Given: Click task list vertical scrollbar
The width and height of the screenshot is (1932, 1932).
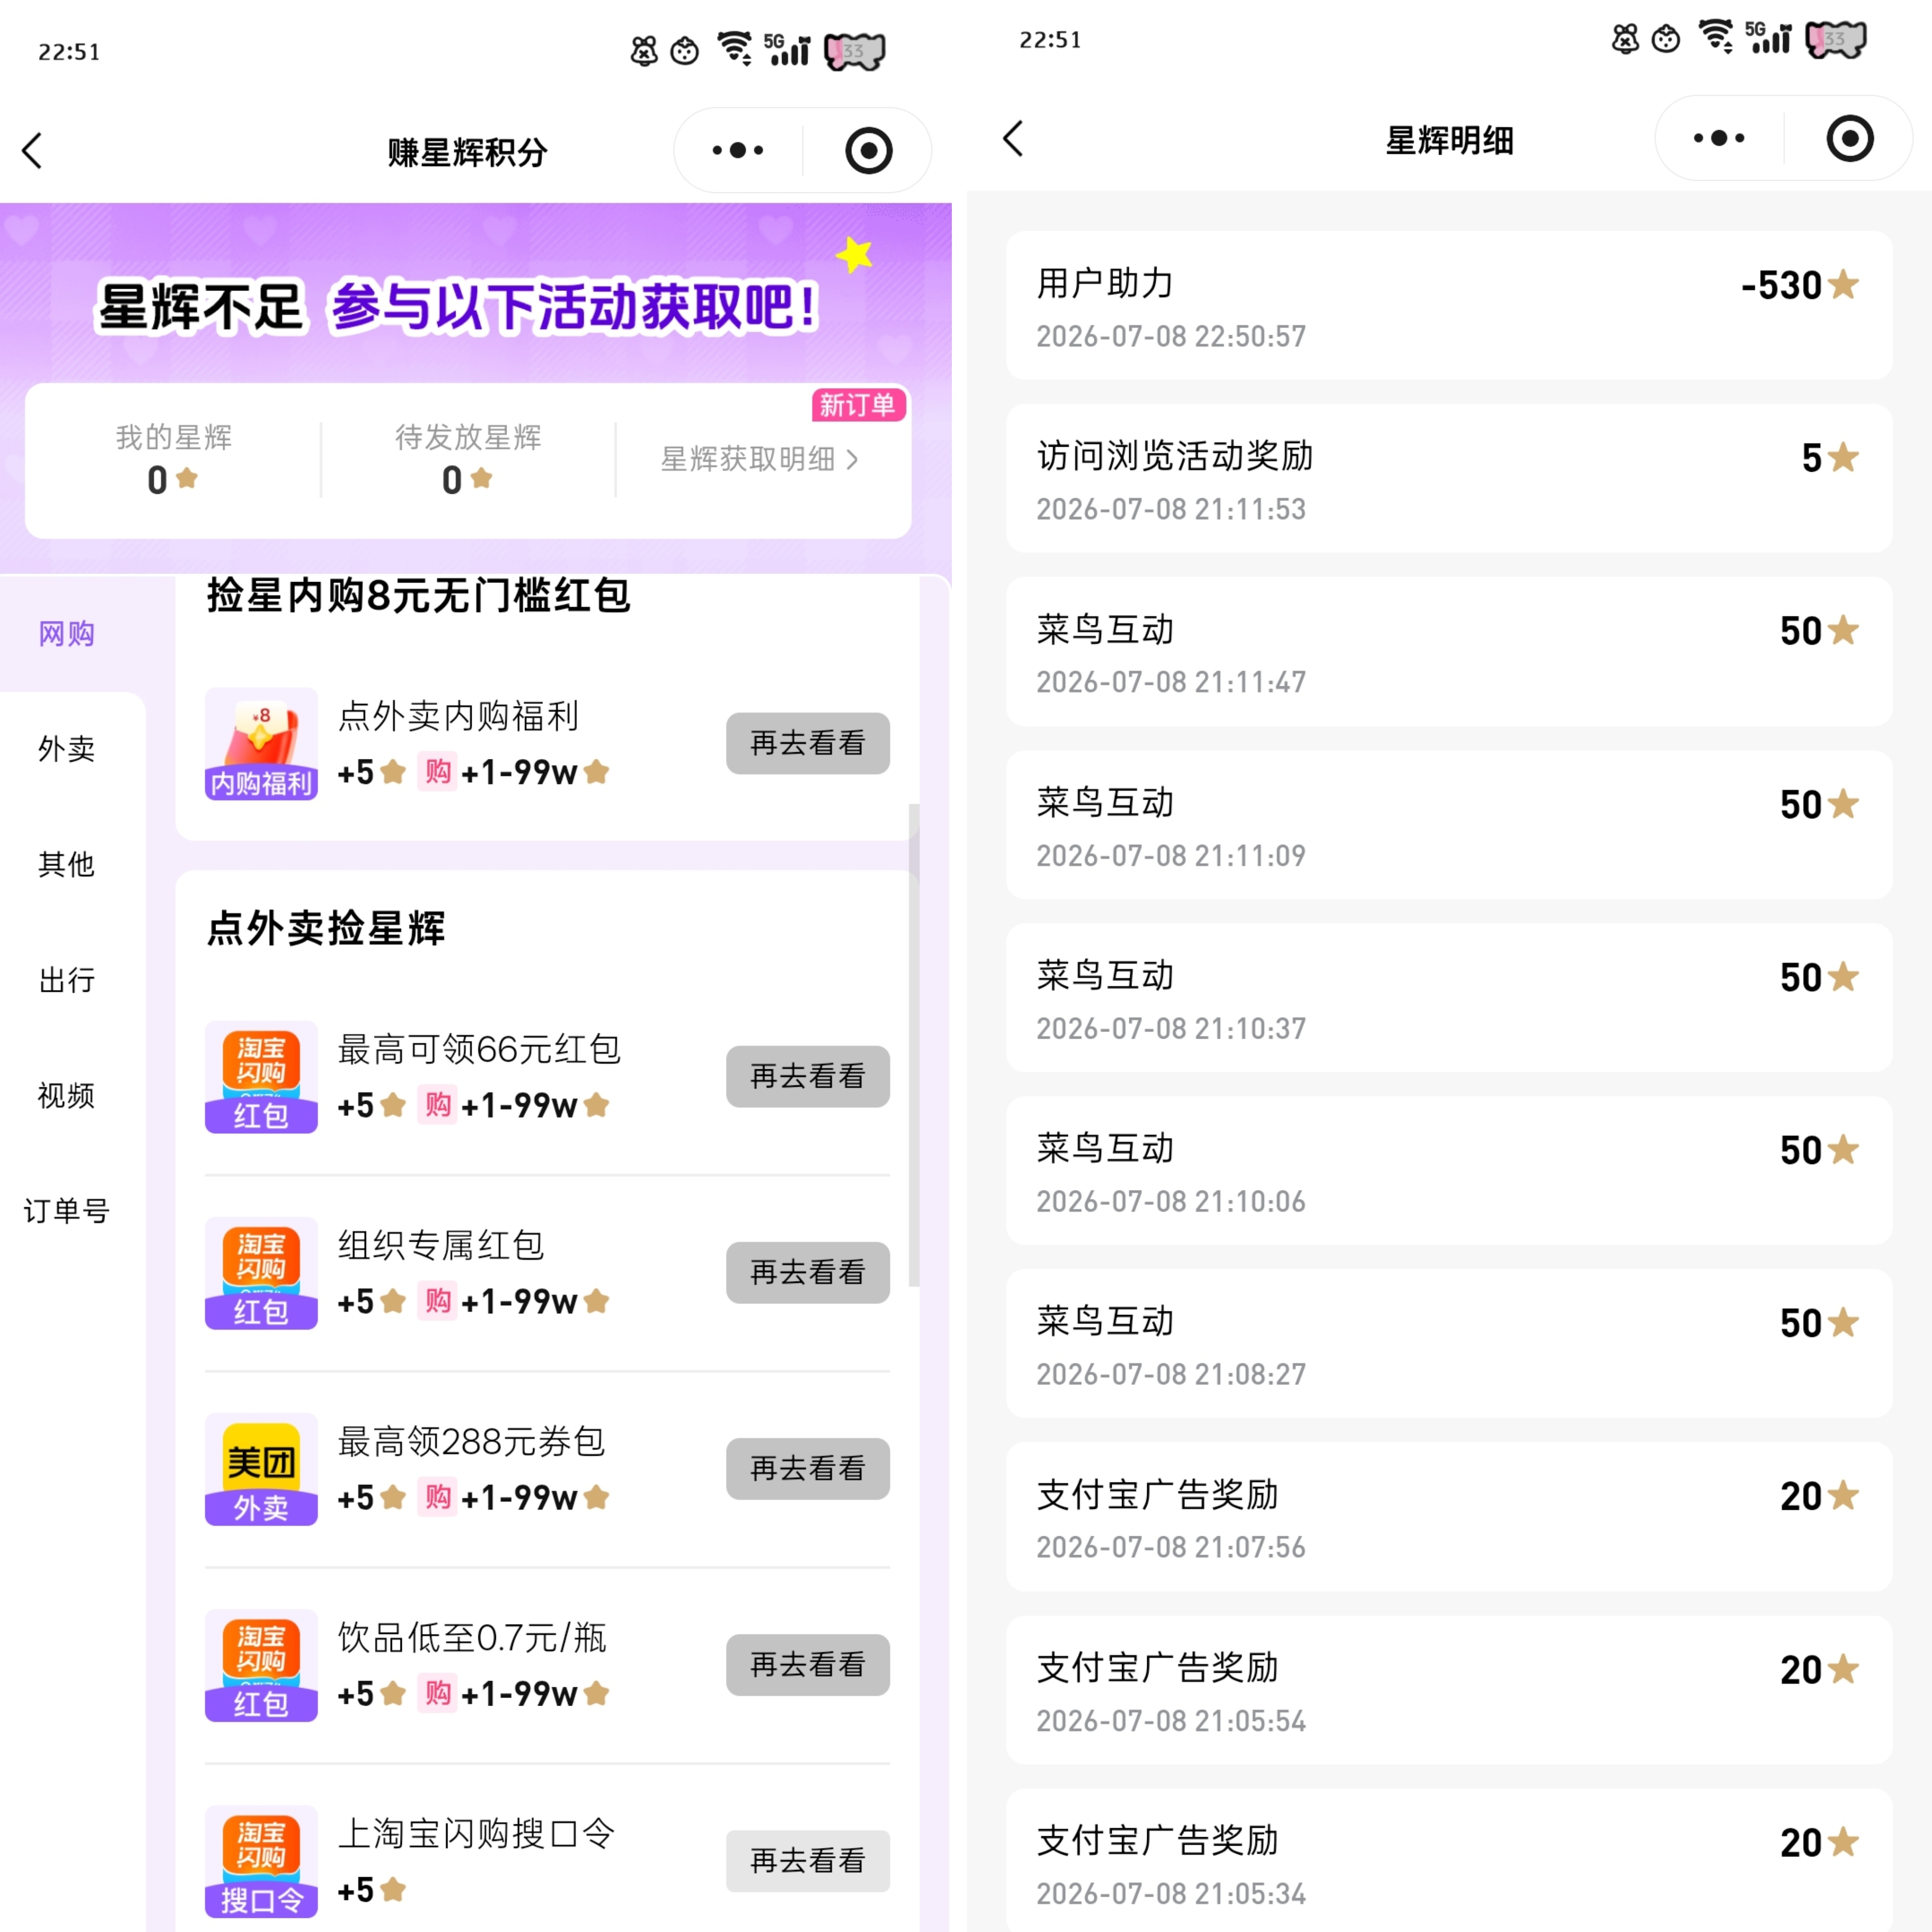Looking at the screenshot, I should [914, 1044].
